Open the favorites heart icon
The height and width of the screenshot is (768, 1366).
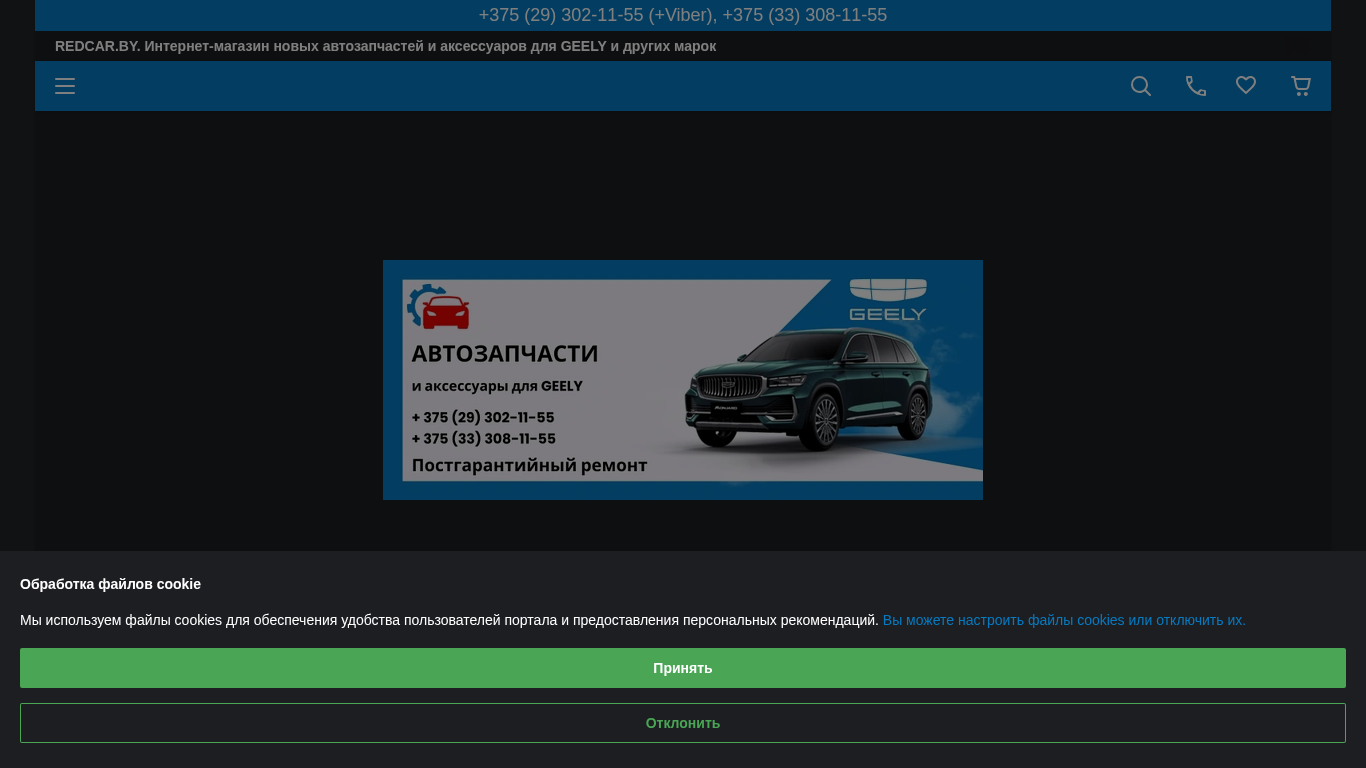point(1246,86)
